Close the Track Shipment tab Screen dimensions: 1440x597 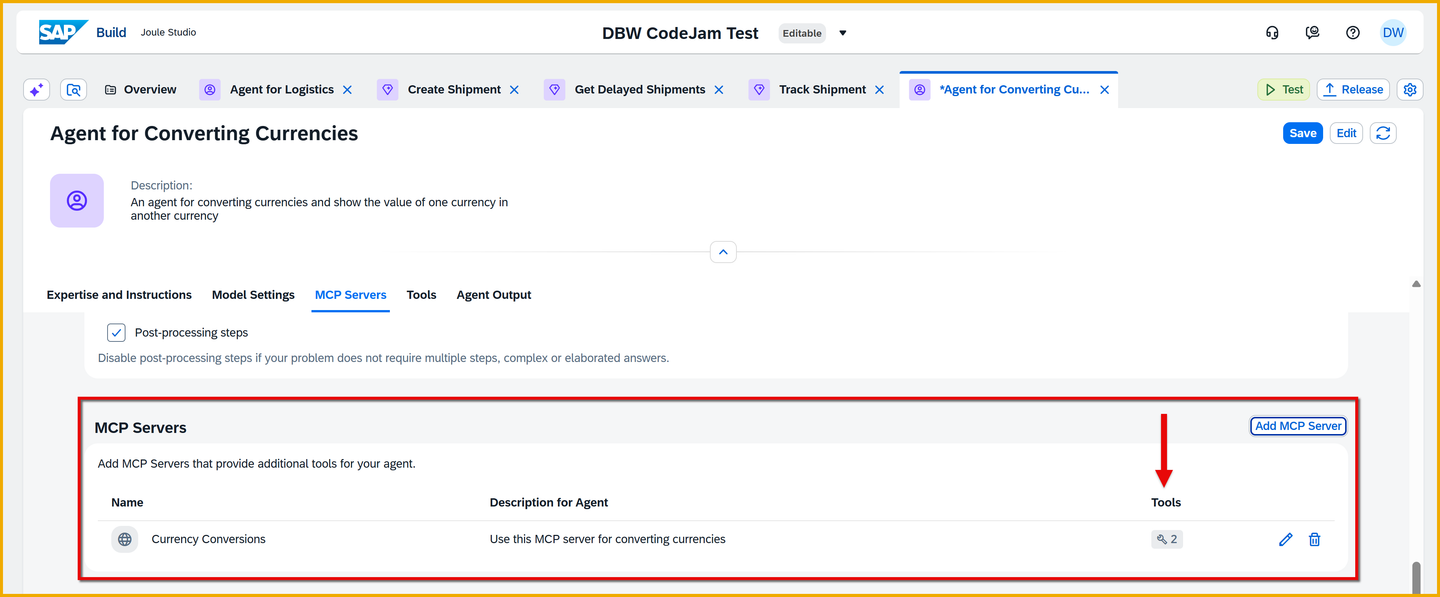tap(879, 90)
